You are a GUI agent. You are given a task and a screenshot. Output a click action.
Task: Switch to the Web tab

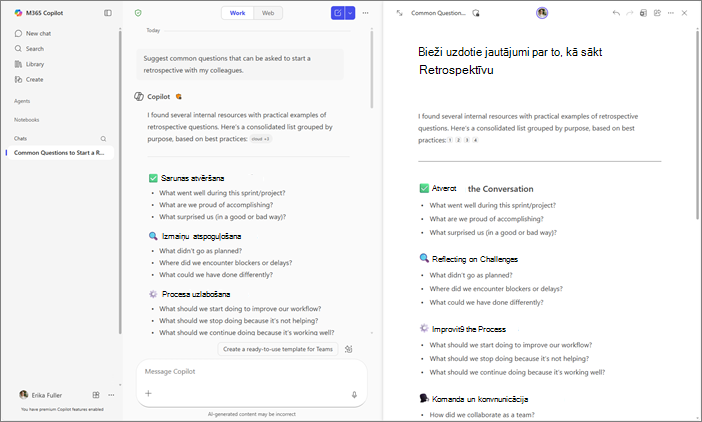[x=268, y=13]
